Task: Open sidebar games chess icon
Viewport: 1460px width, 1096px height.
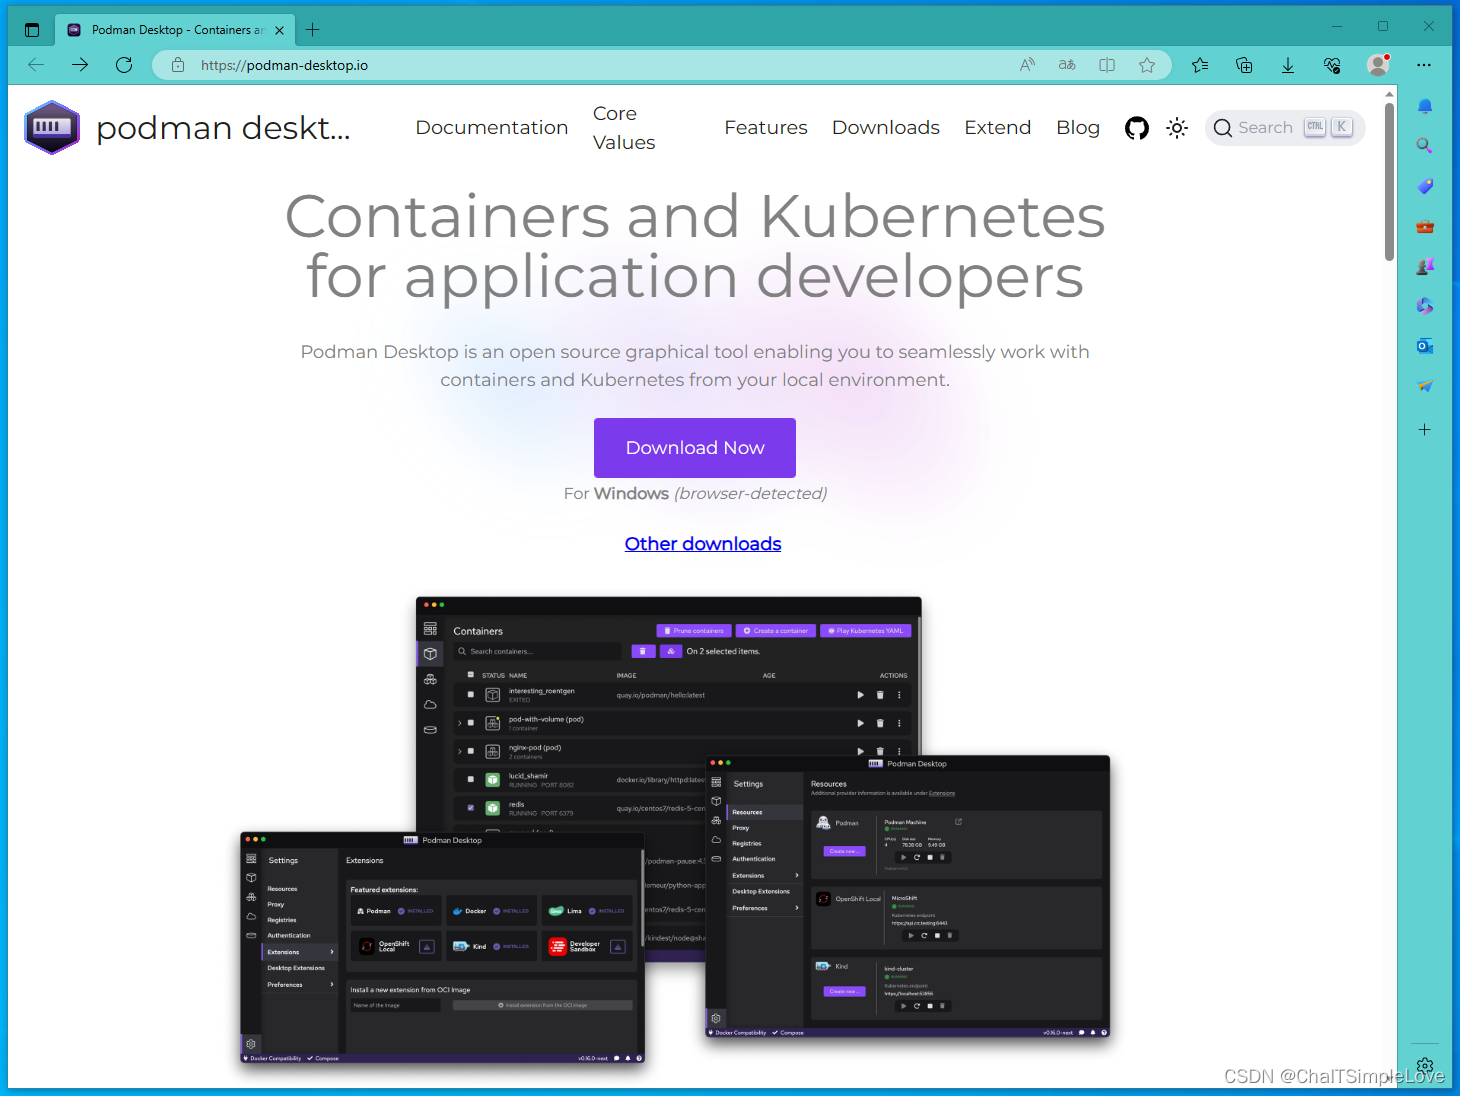Action: tap(1425, 266)
